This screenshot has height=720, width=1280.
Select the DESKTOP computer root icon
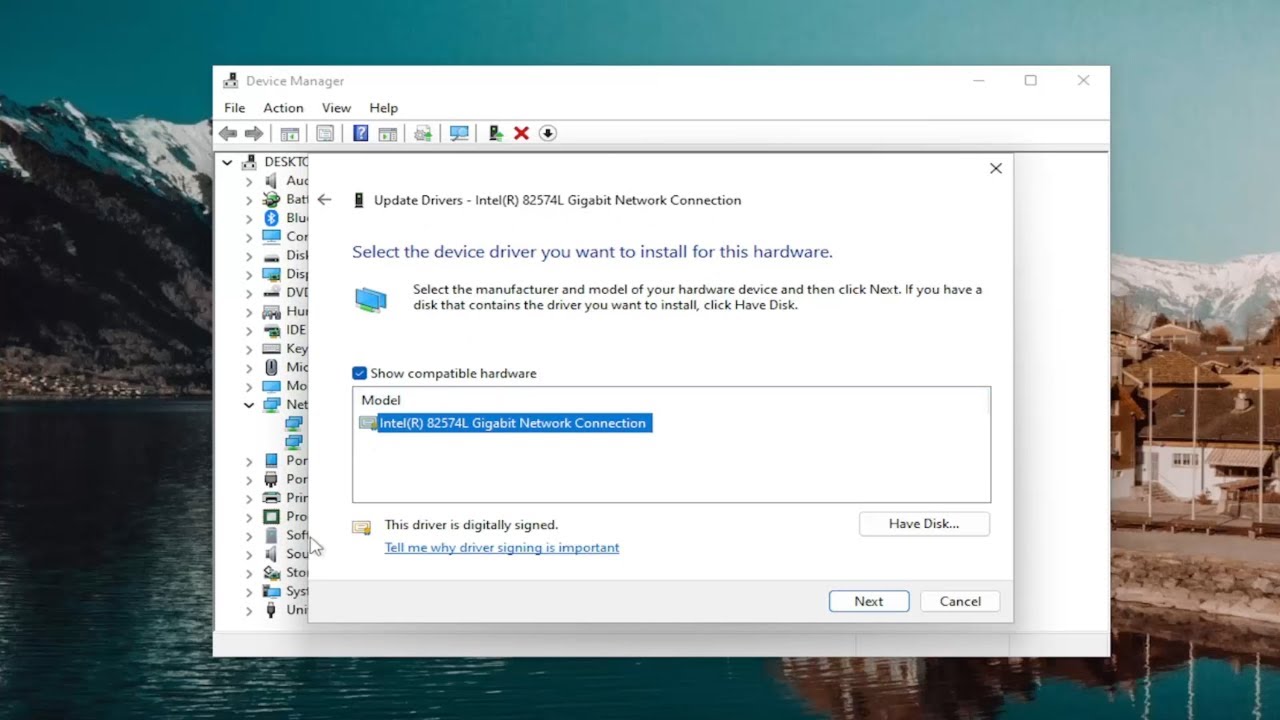[249, 161]
